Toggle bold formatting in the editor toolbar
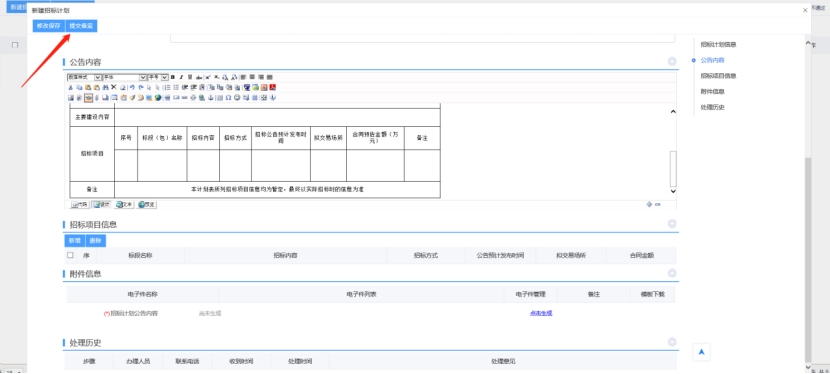 pyautogui.click(x=173, y=77)
